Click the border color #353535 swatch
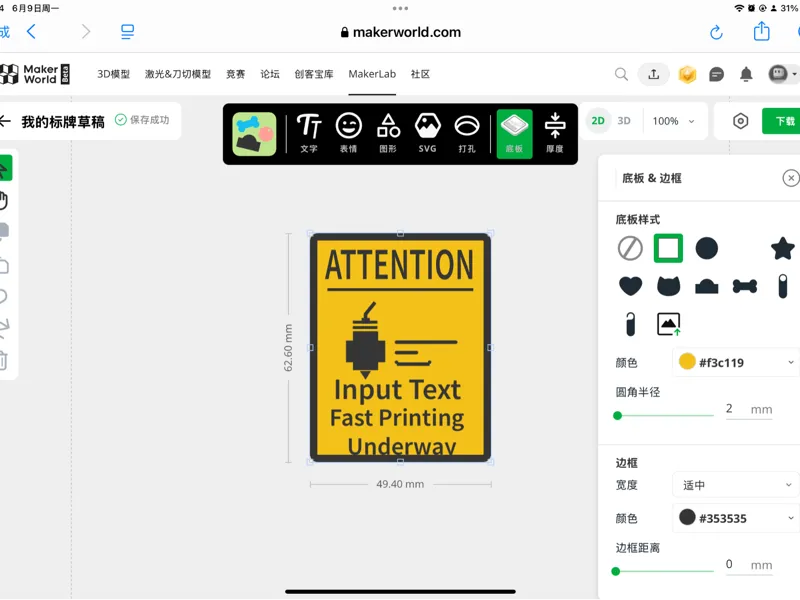Viewport: 800px width, 600px height. point(687,517)
